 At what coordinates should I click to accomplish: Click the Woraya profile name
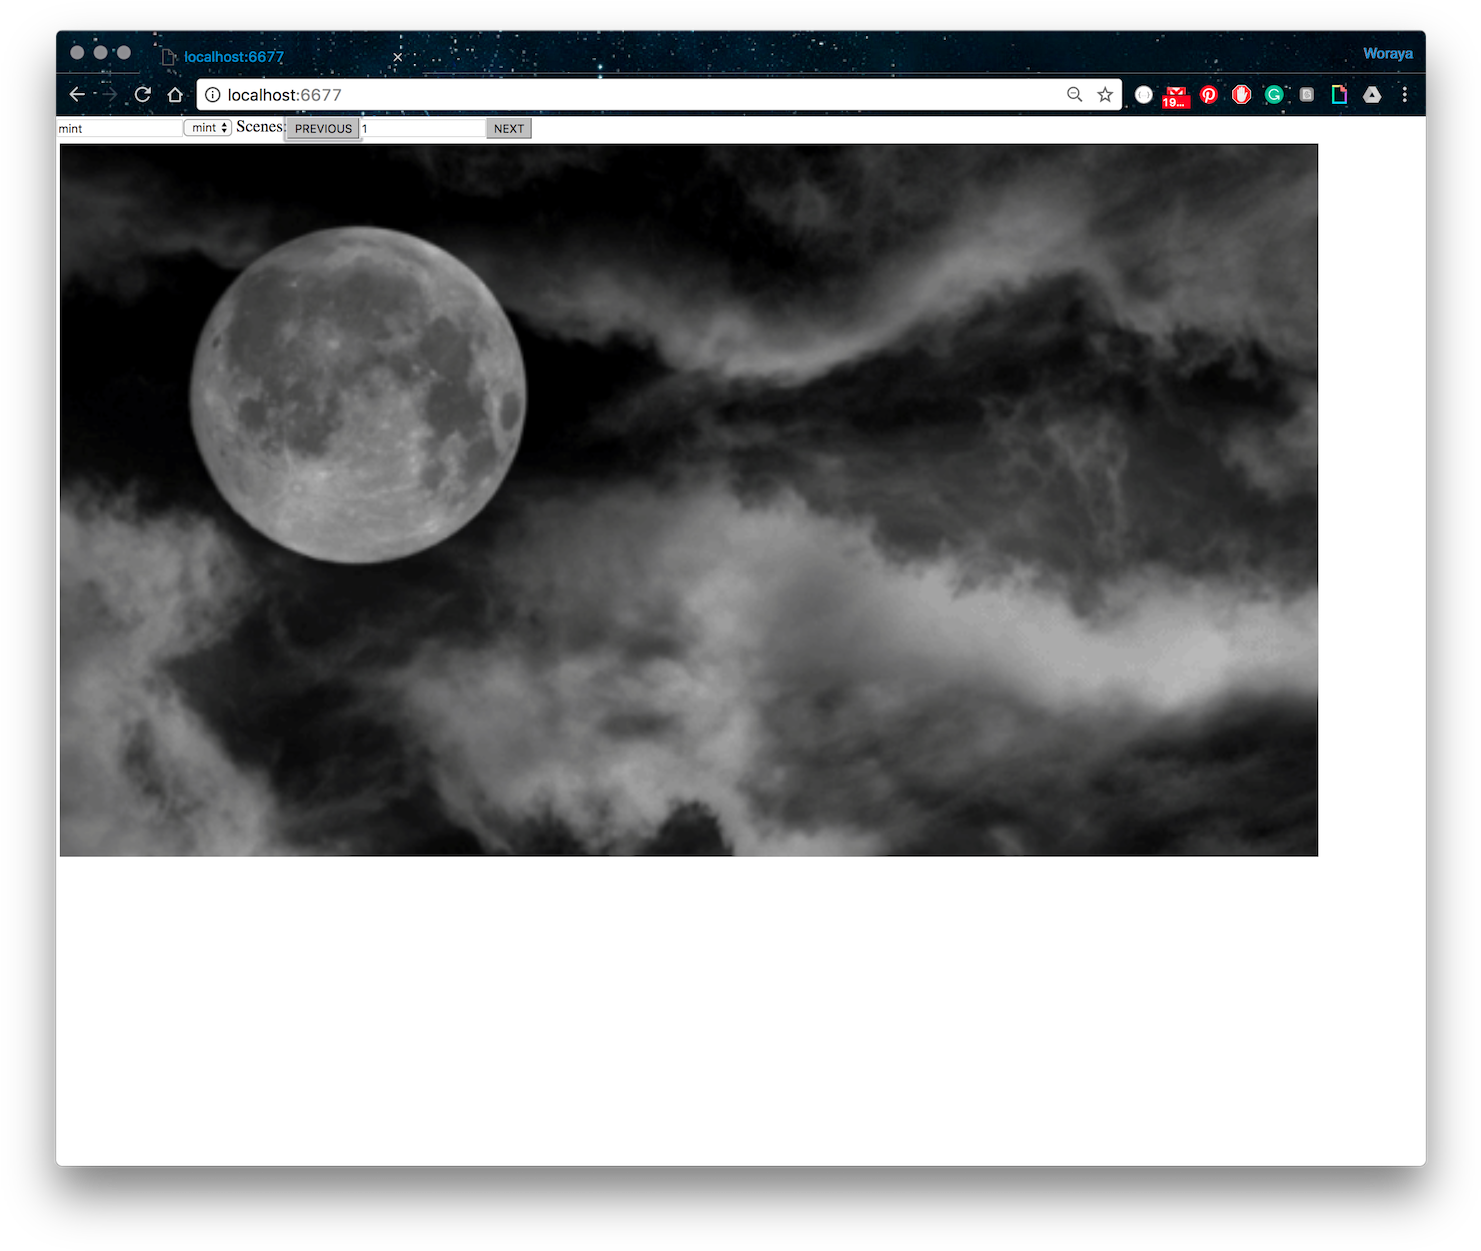1388,54
